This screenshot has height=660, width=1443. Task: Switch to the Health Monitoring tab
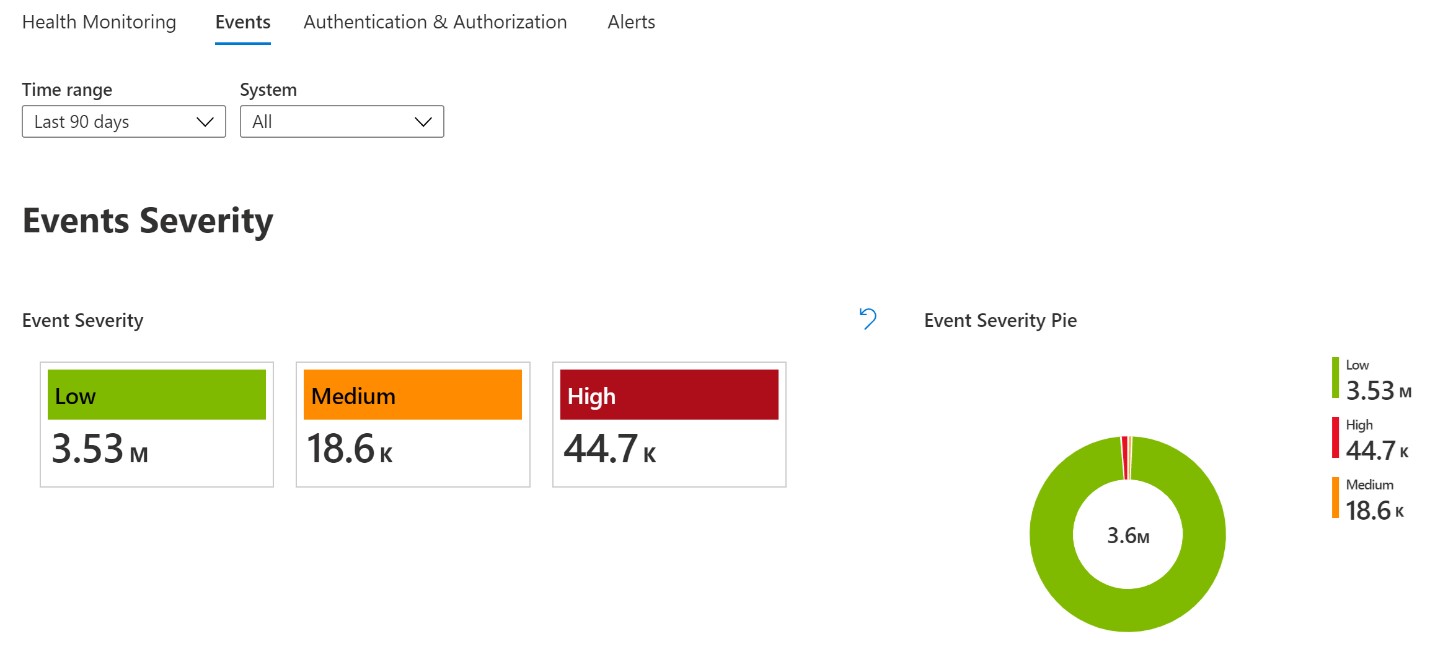point(98,21)
